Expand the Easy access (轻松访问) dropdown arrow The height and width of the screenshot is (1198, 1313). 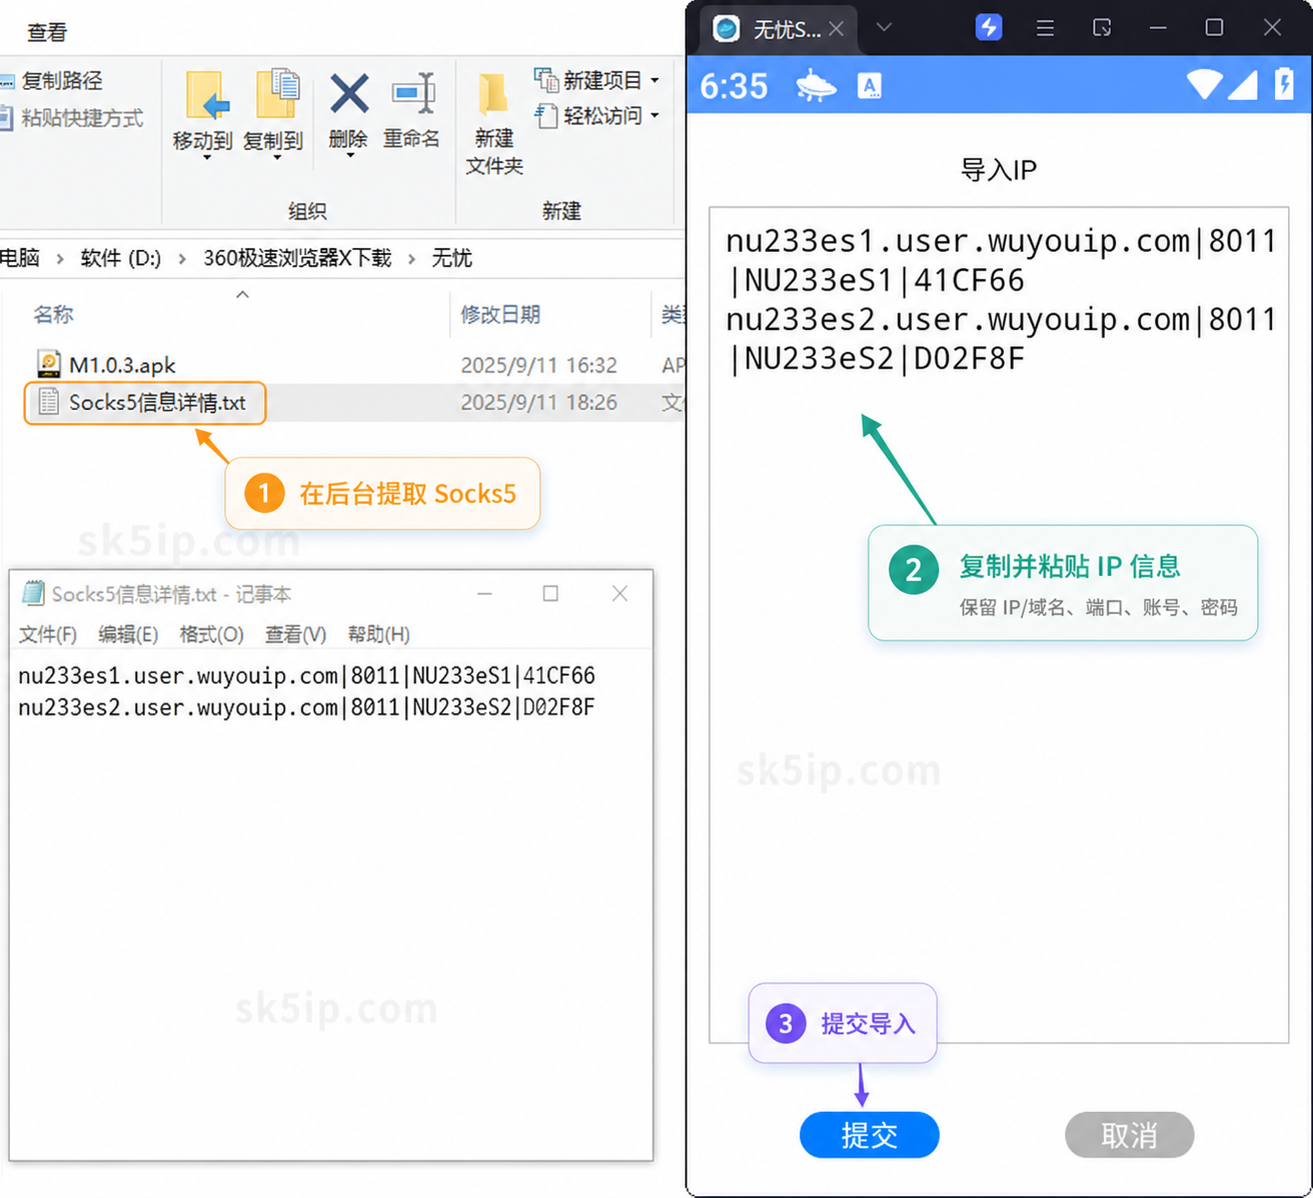(655, 116)
